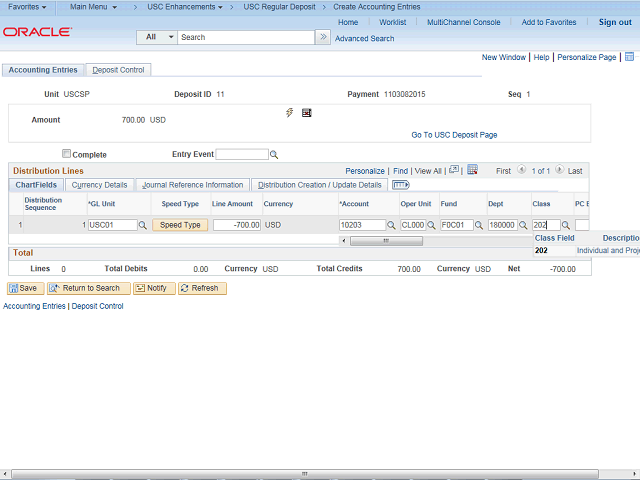
Task: Click the lightning bolt create entries icon
Action: 289,113
